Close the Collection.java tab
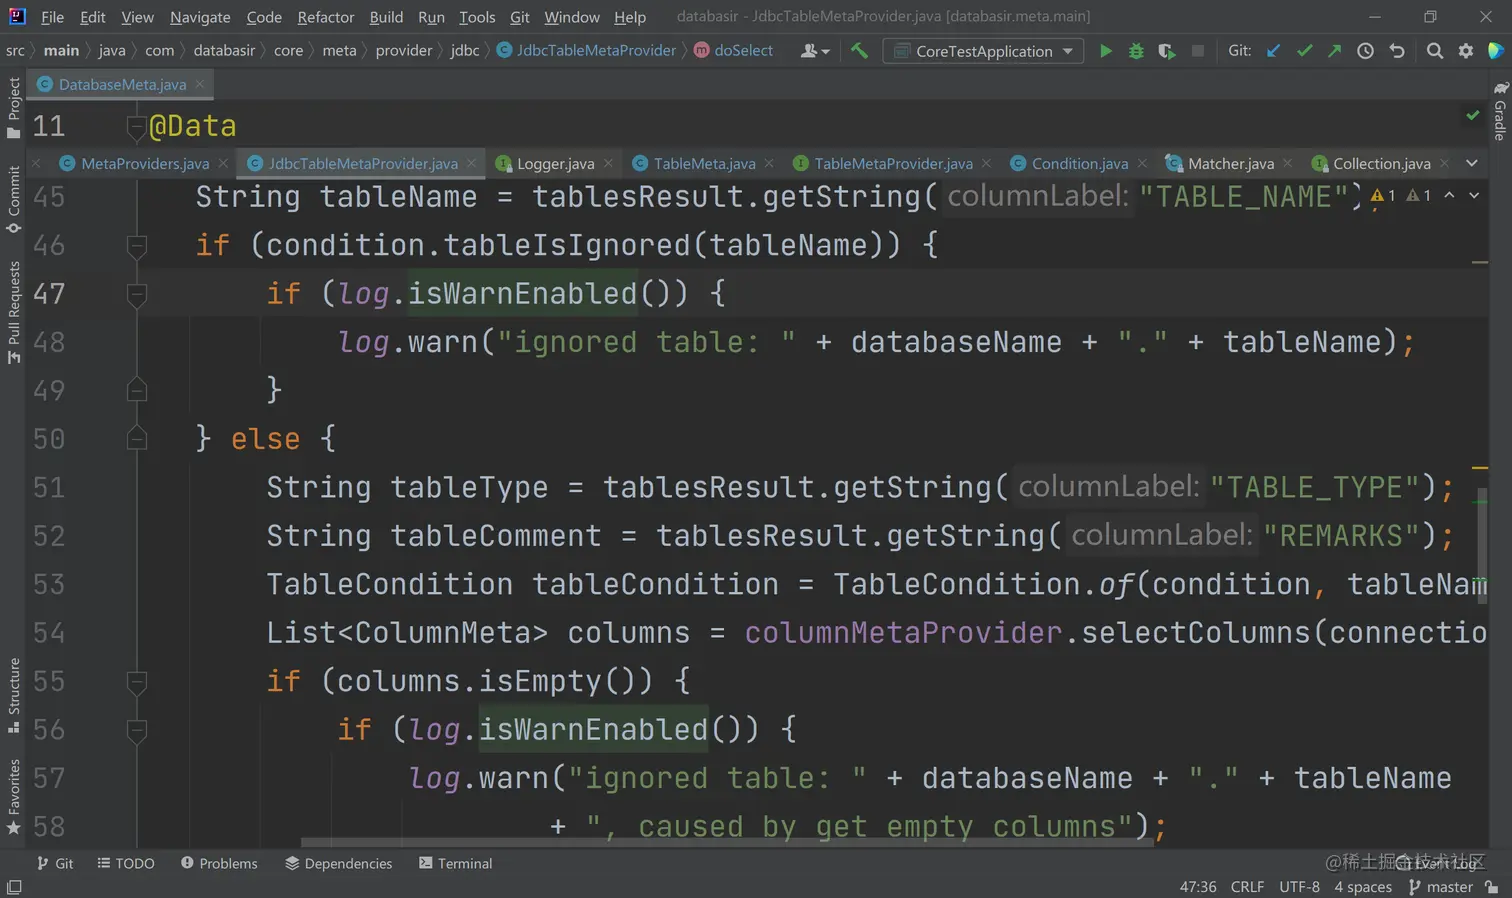 coord(1443,163)
